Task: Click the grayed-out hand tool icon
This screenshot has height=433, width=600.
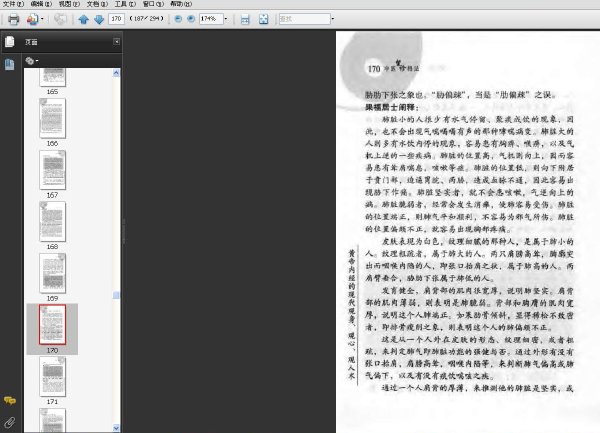Action: coord(60,19)
